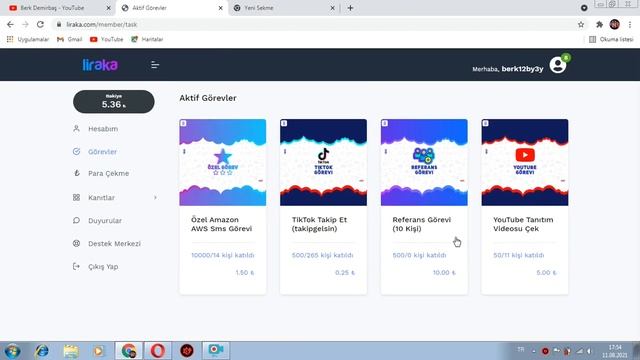Click the Görevler checkmark icon in sidebar
640x360 pixels.
pos(76,151)
